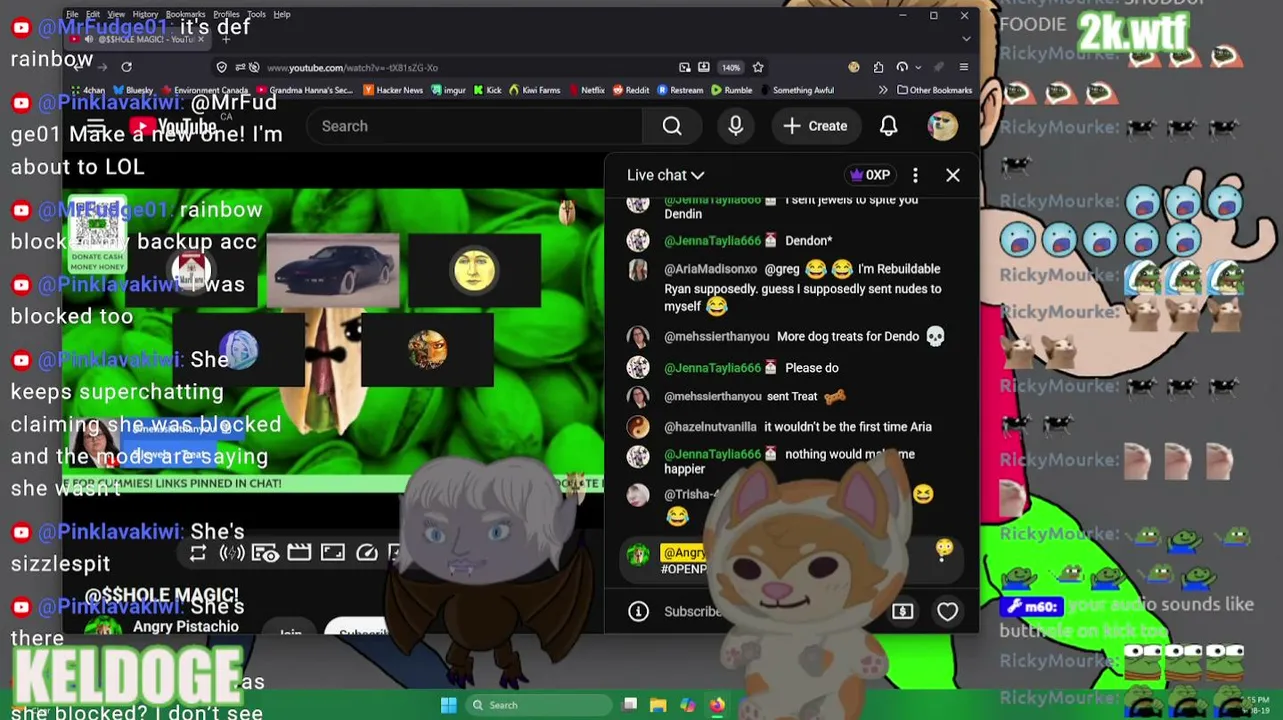Mute the tab via its speaker icon
Screen dimensions: 1283x720
(89, 39)
